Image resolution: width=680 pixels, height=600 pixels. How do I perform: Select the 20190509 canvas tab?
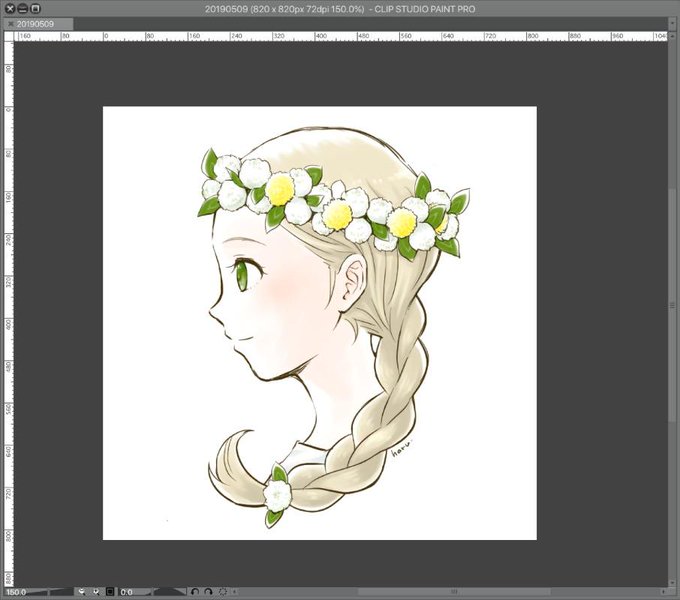pos(35,24)
